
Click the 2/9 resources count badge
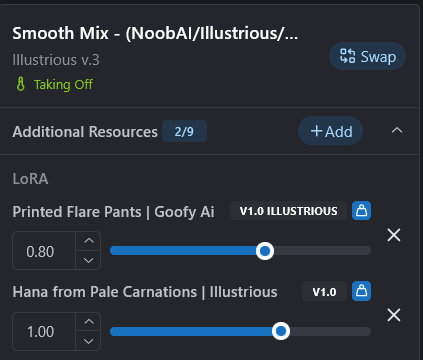click(x=184, y=131)
